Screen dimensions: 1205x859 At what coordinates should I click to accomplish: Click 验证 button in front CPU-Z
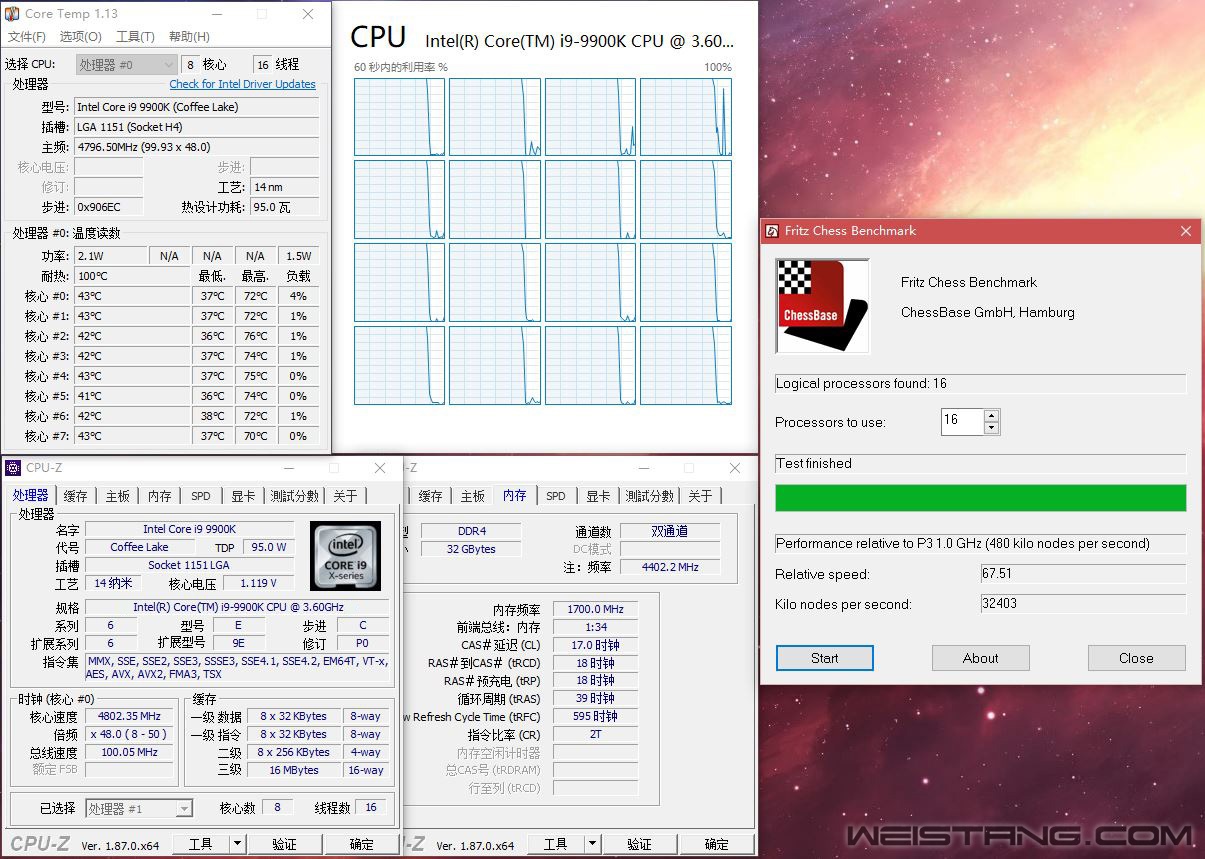pos(285,844)
